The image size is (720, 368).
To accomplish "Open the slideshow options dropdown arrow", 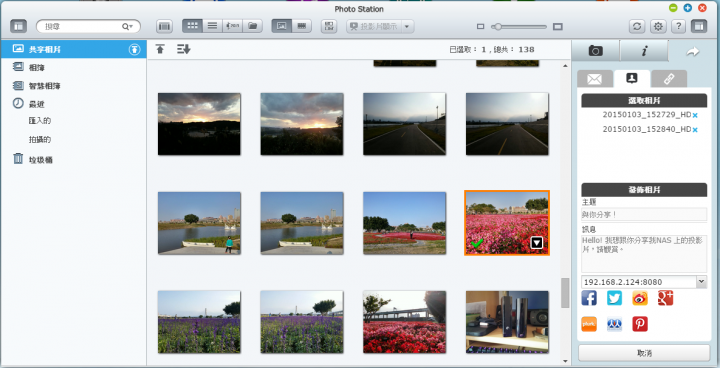I will (x=407, y=26).
